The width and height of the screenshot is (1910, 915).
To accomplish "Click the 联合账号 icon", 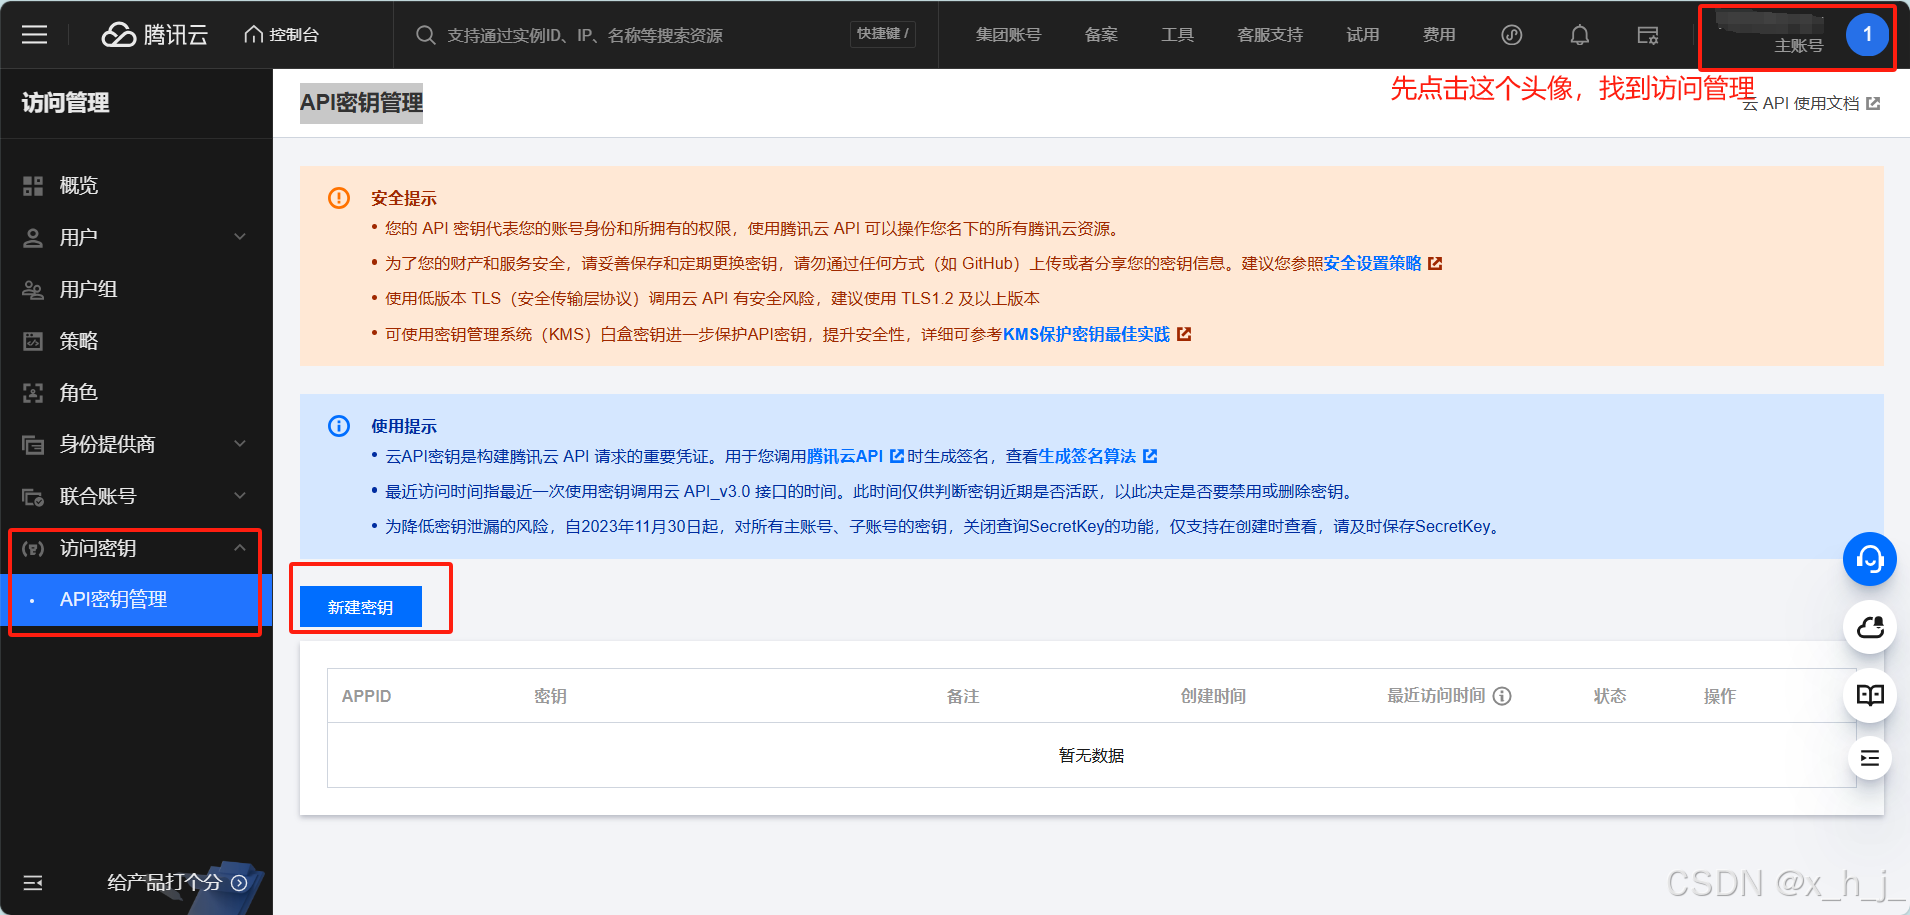I will click(33, 496).
